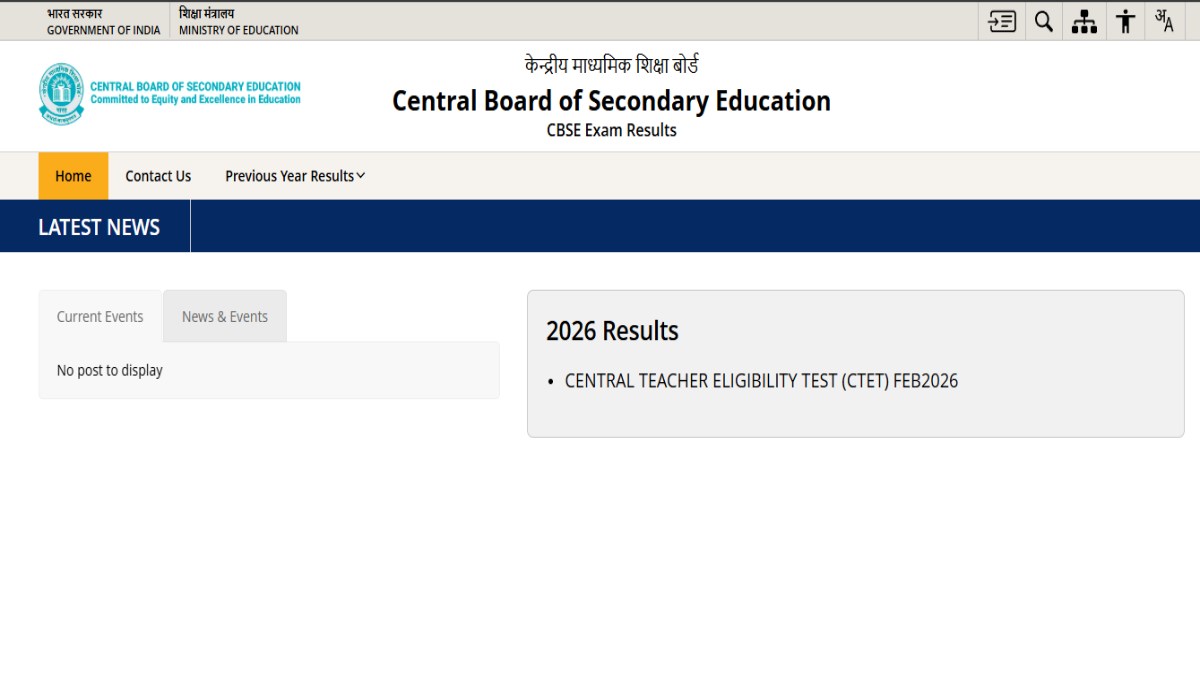Click the No post to display area

tap(110, 370)
